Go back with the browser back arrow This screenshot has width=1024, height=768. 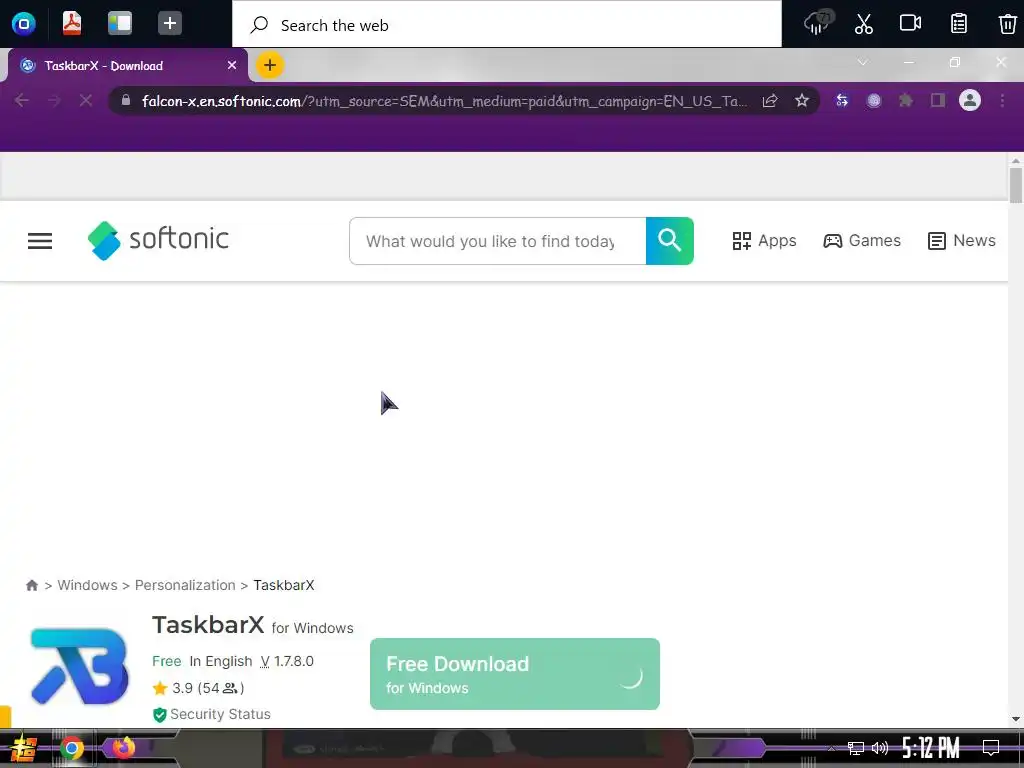pyautogui.click(x=22, y=101)
